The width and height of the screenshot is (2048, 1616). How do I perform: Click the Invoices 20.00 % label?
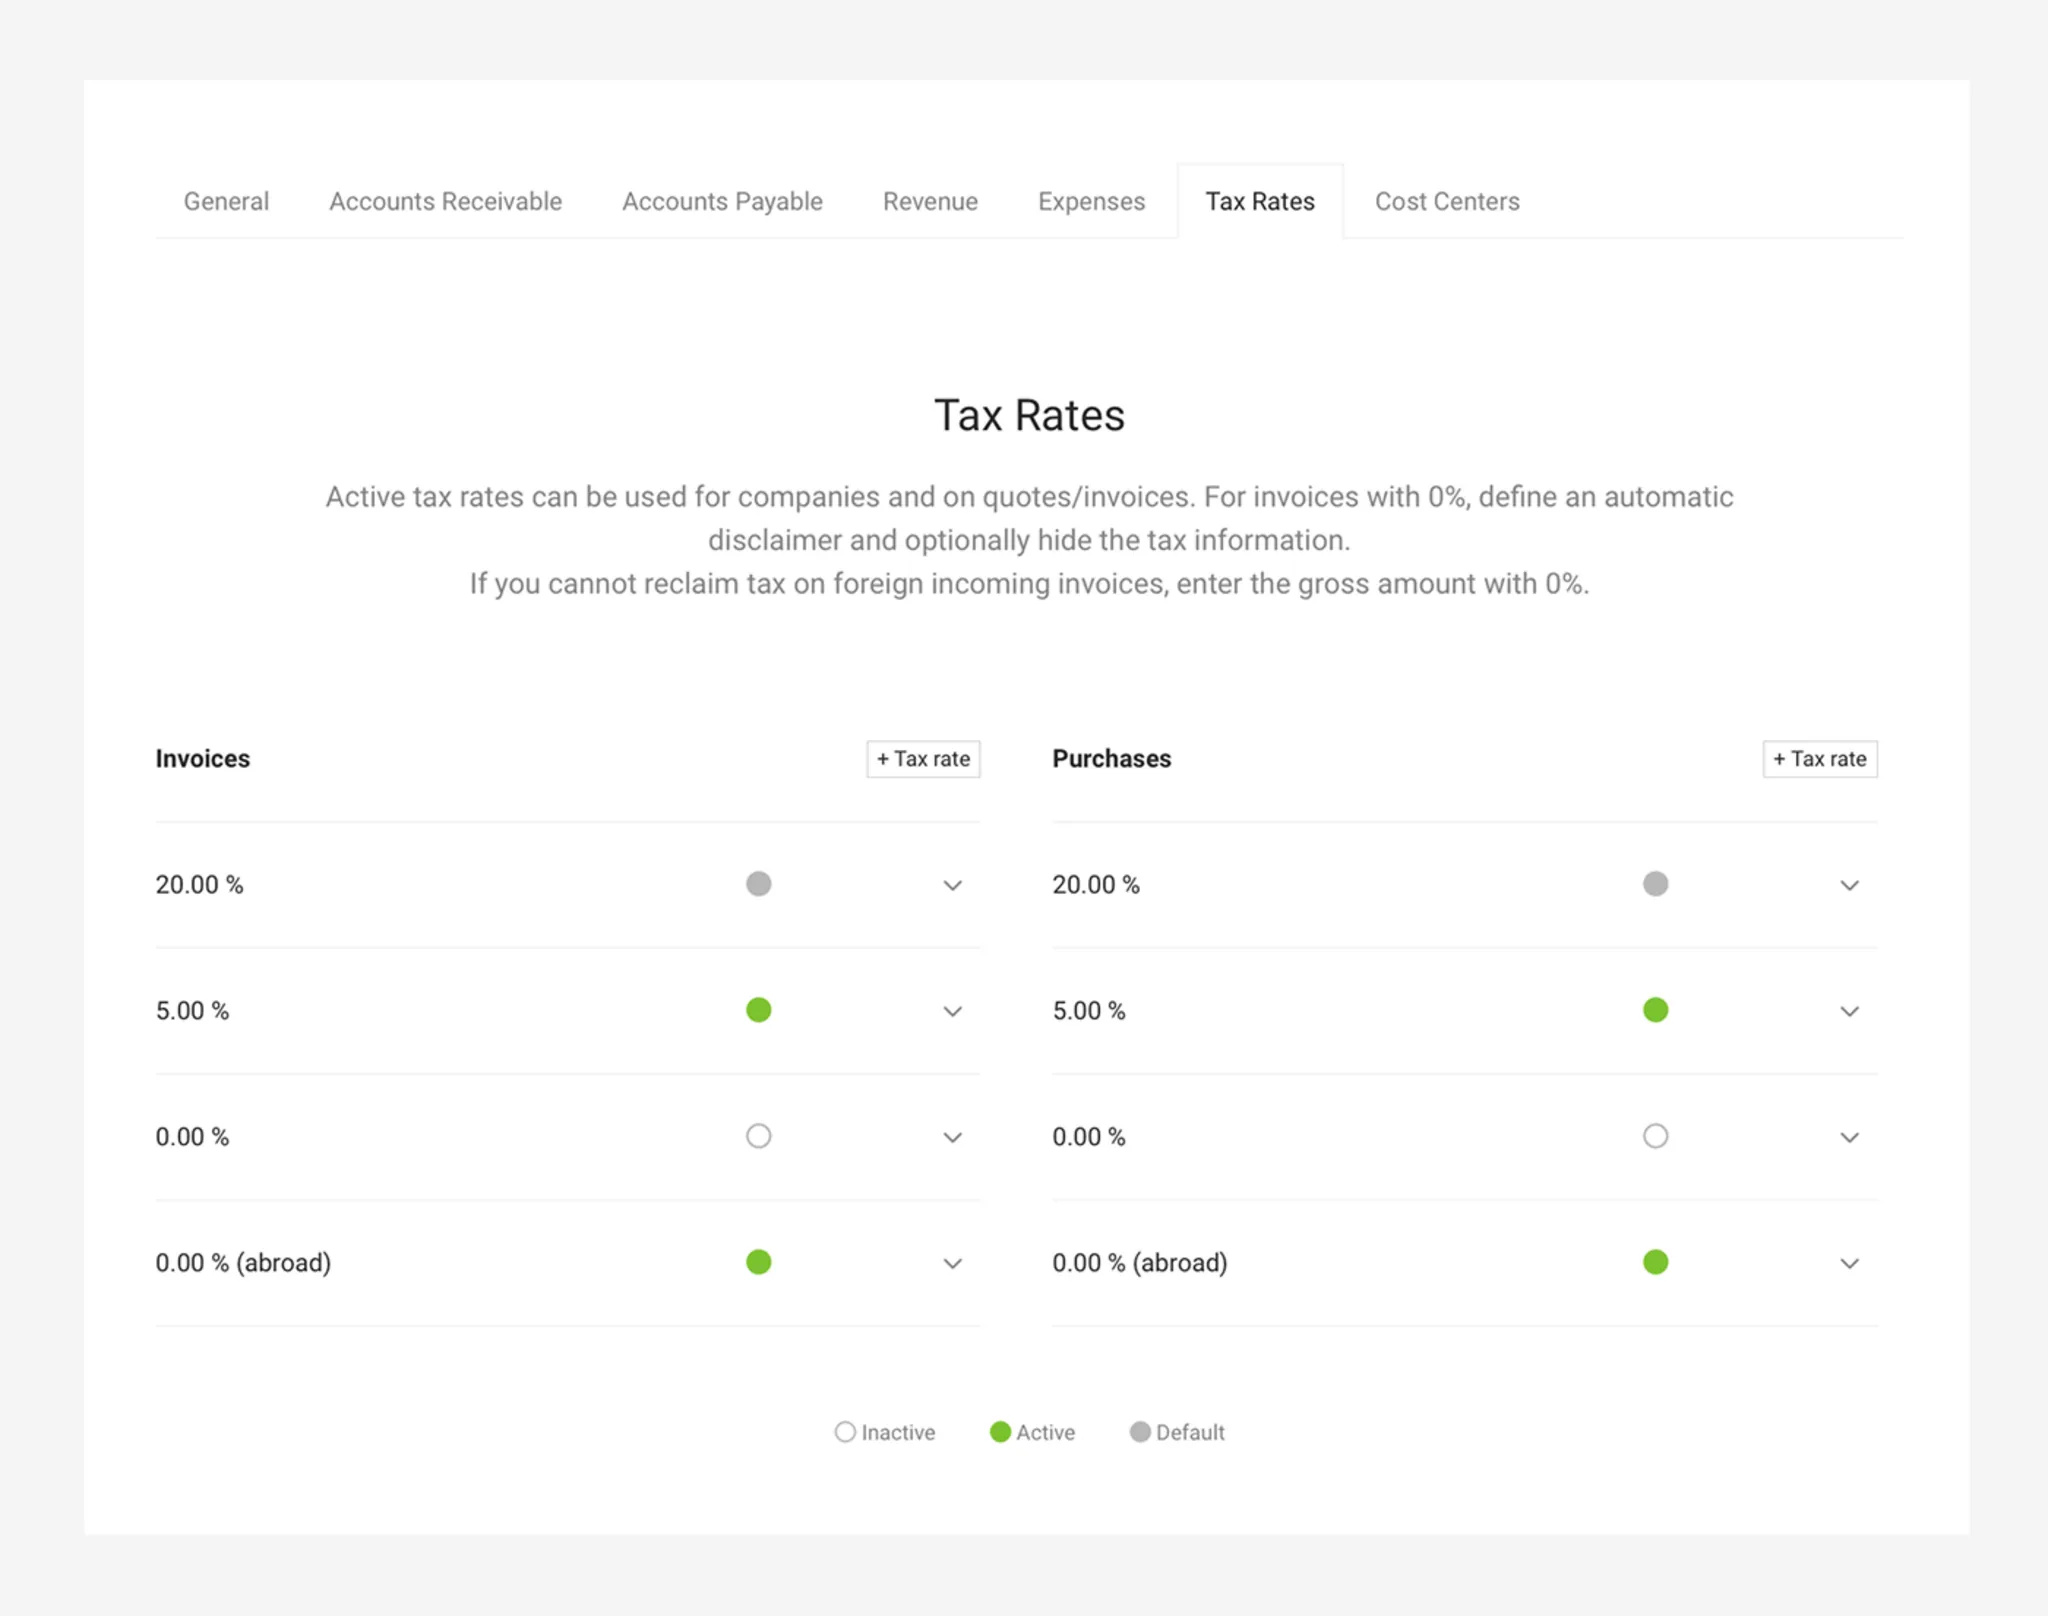click(199, 884)
